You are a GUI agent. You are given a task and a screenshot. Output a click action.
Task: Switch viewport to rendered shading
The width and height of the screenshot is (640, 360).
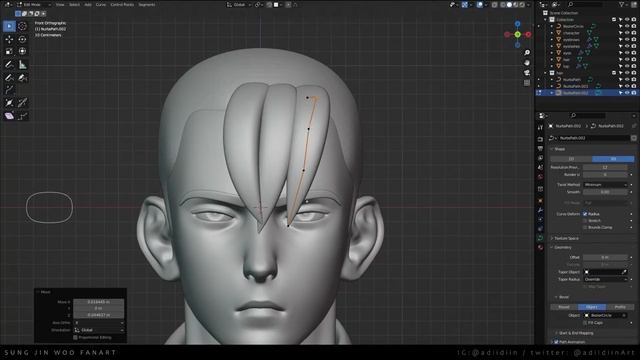click(x=522, y=5)
